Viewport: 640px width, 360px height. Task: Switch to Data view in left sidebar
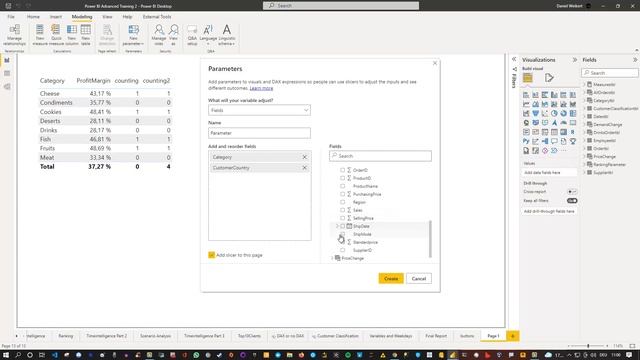point(7,73)
